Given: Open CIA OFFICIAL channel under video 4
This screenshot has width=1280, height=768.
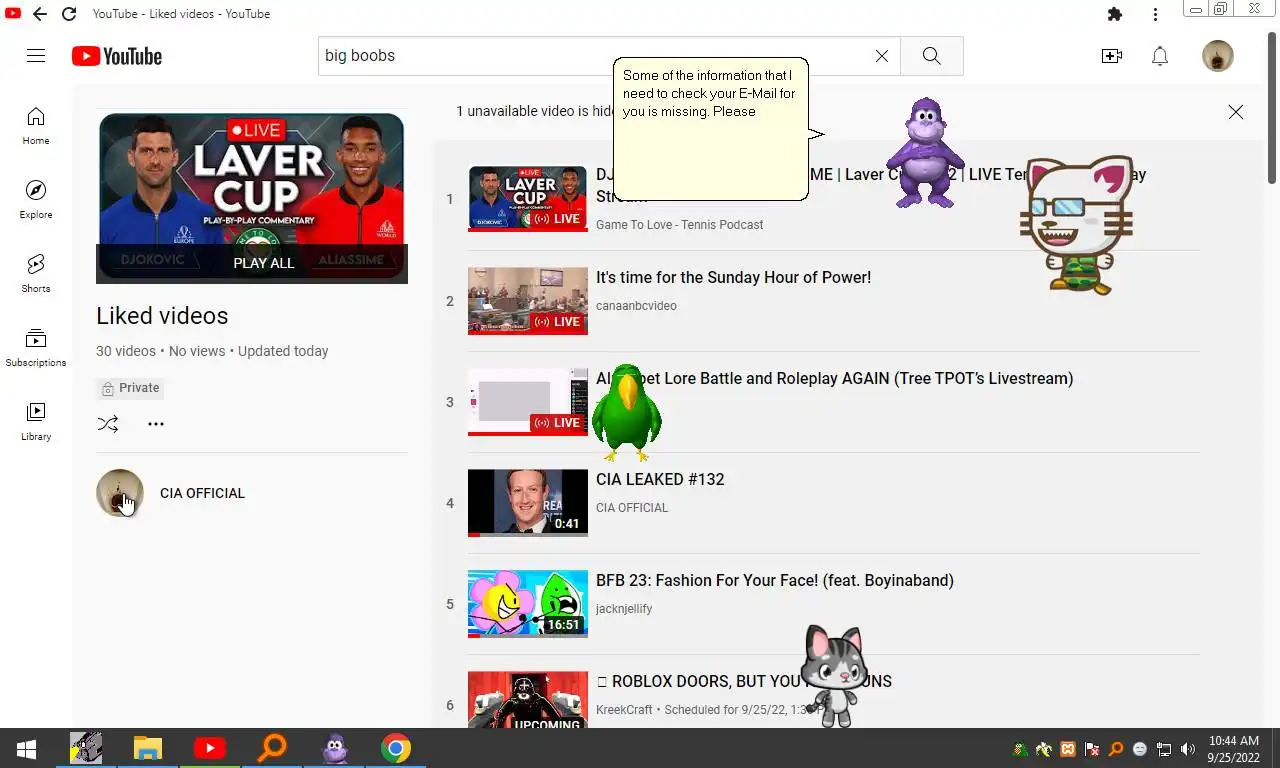Looking at the screenshot, I should click(632, 508).
